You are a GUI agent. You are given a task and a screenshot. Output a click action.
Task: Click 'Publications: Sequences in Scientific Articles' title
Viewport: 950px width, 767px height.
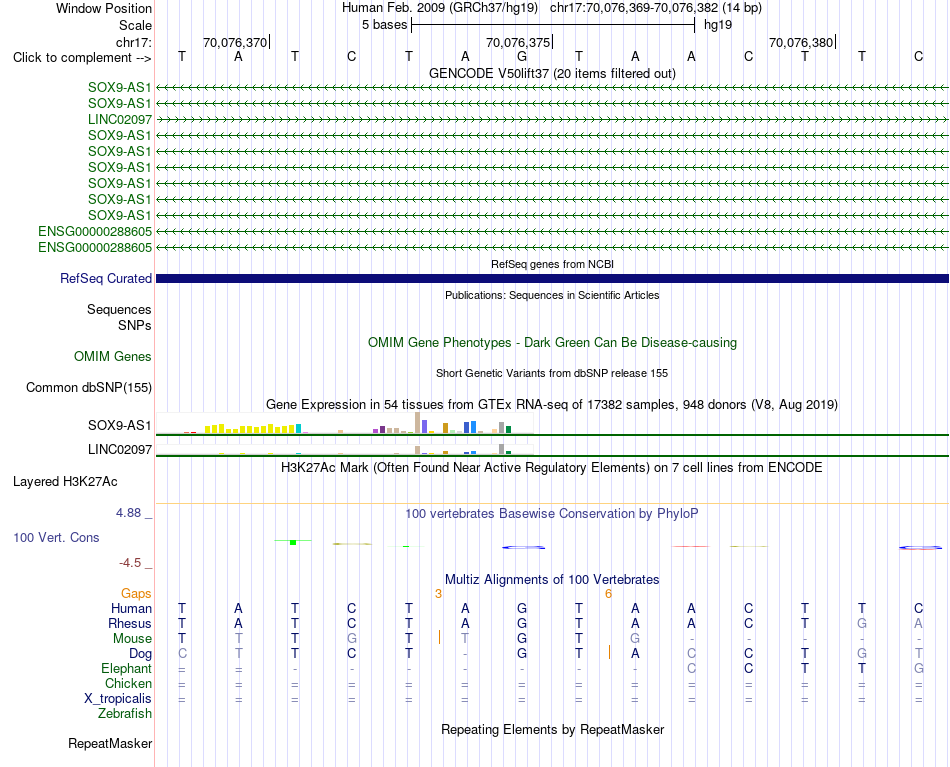(552, 295)
